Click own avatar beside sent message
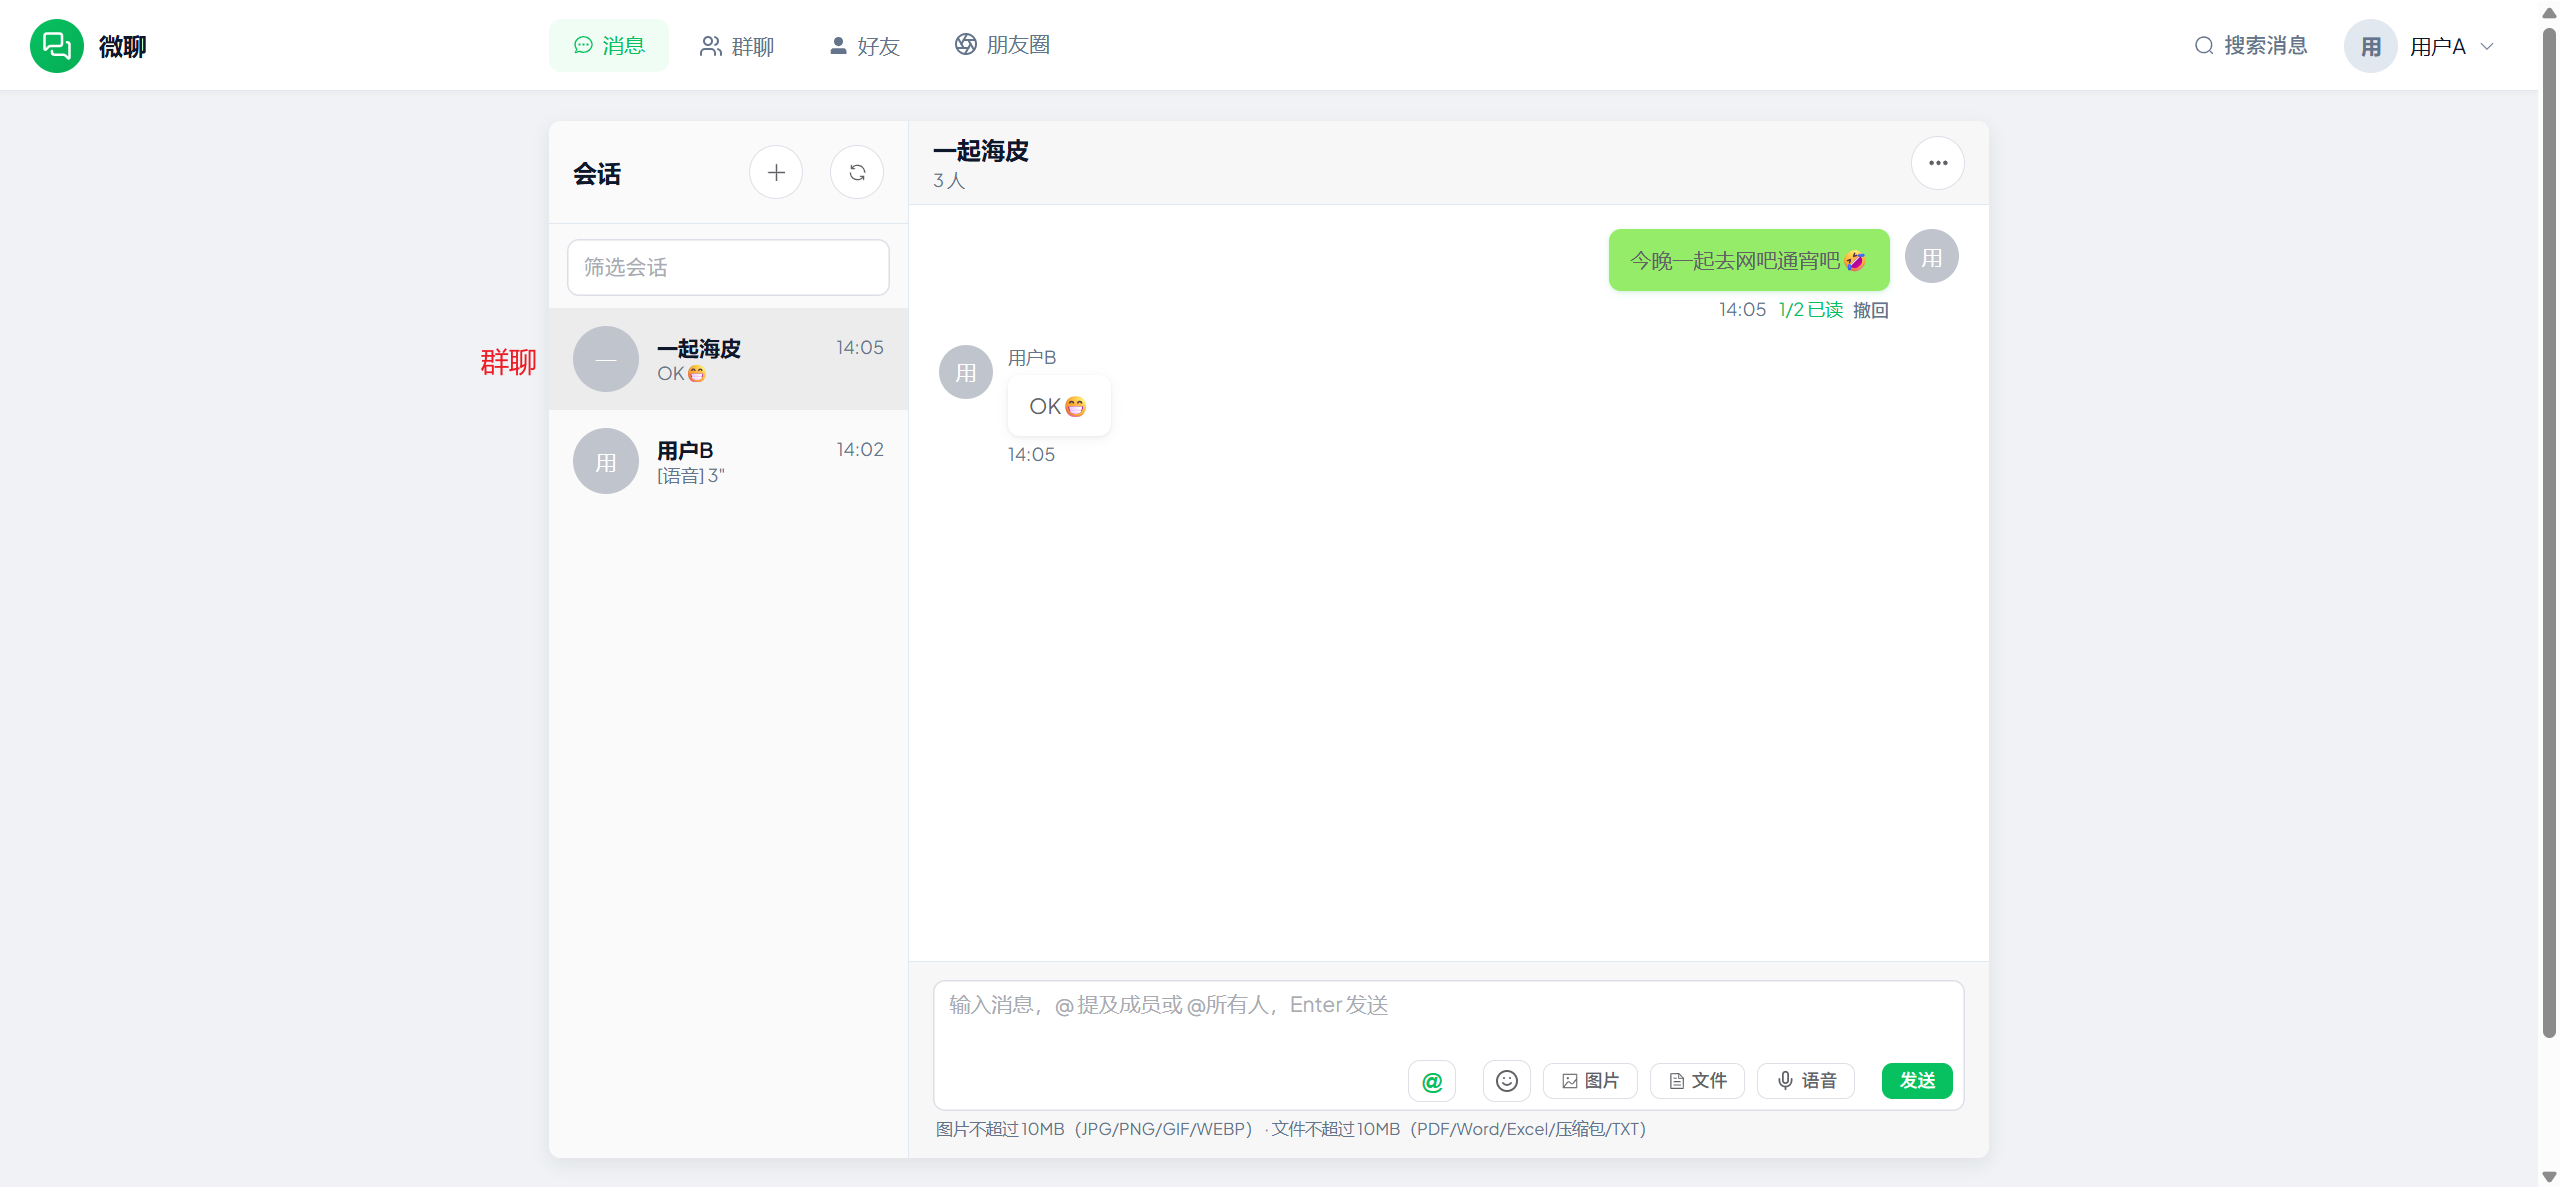Viewport: 2560px width, 1187px height. [x=1932, y=256]
